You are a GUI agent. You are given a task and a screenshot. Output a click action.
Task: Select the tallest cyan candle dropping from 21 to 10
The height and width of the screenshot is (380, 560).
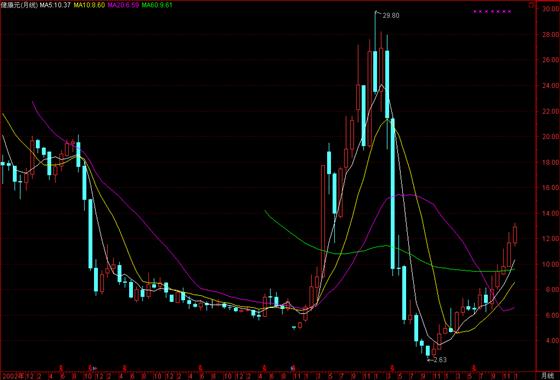pos(393,195)
